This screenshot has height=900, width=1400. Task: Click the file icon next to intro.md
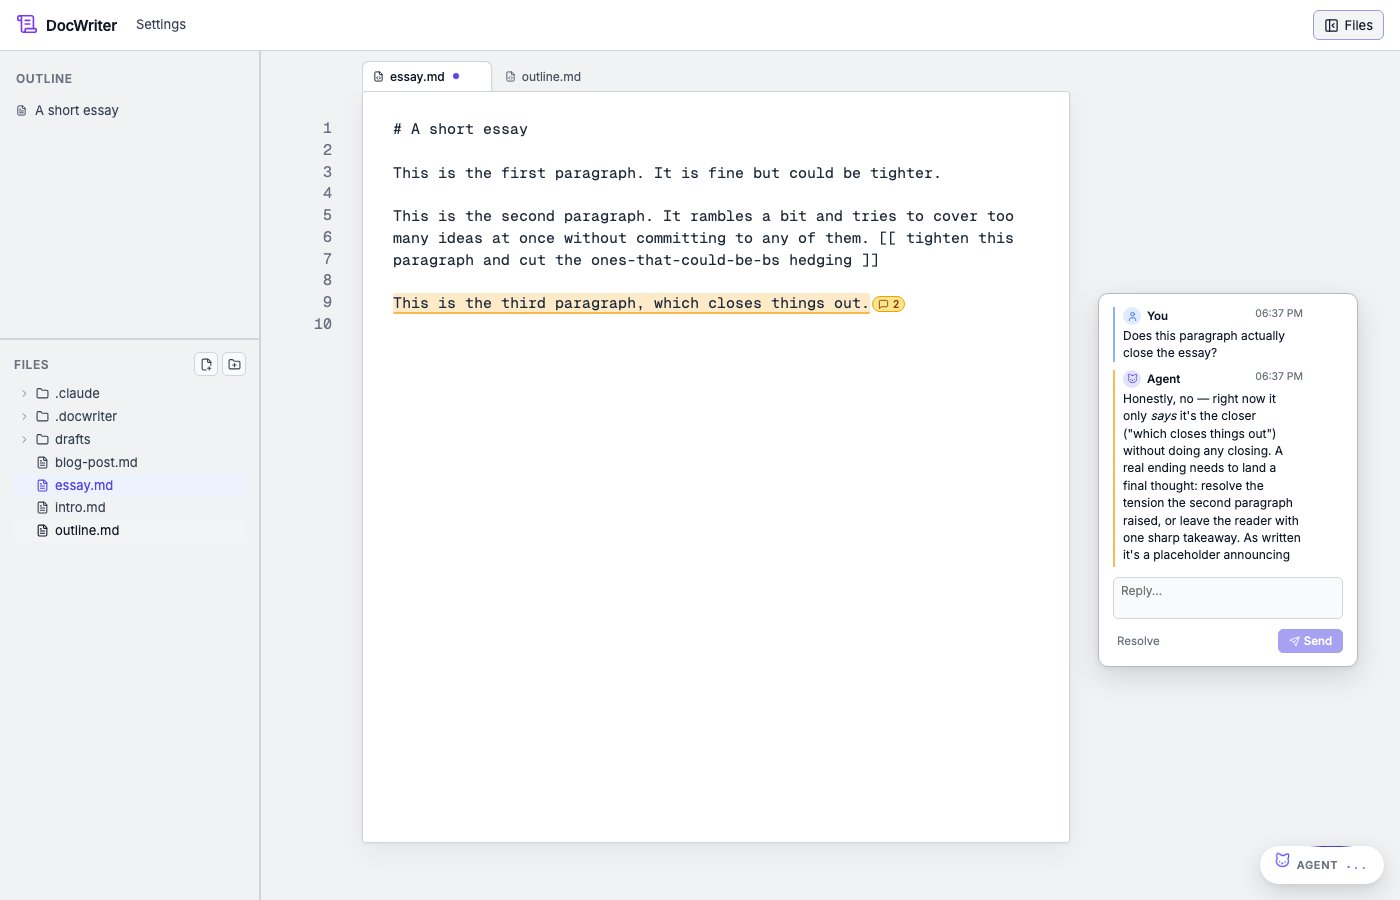tap(42, 508)
